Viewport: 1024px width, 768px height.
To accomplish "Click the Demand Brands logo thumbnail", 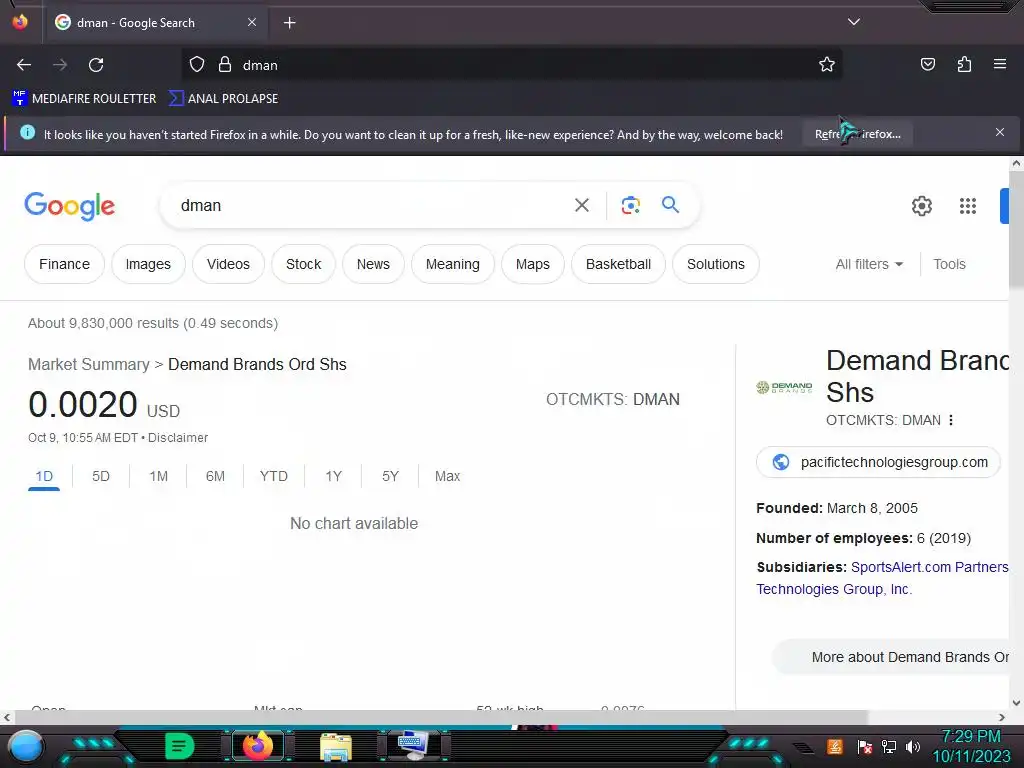I will (x=784, y=387).
